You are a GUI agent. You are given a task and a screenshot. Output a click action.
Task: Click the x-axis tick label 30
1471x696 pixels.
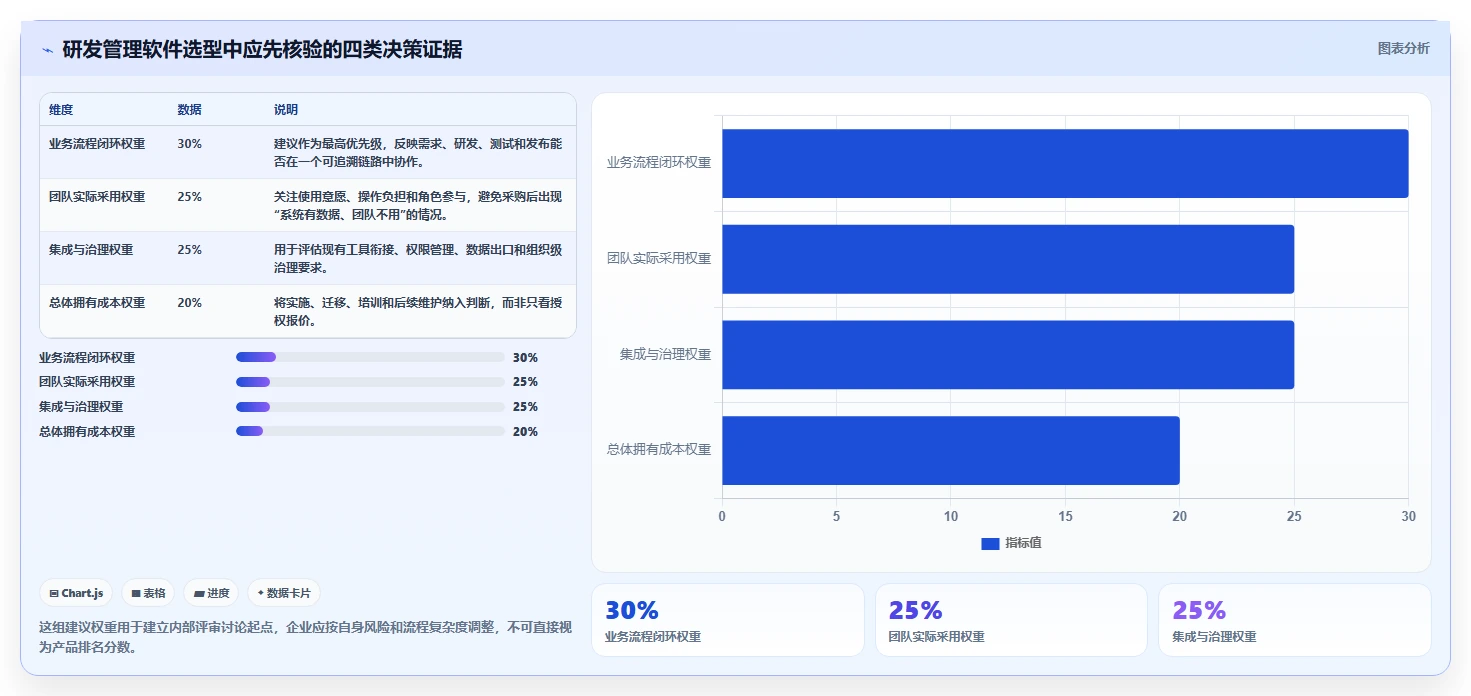[x=1408, y=516]
